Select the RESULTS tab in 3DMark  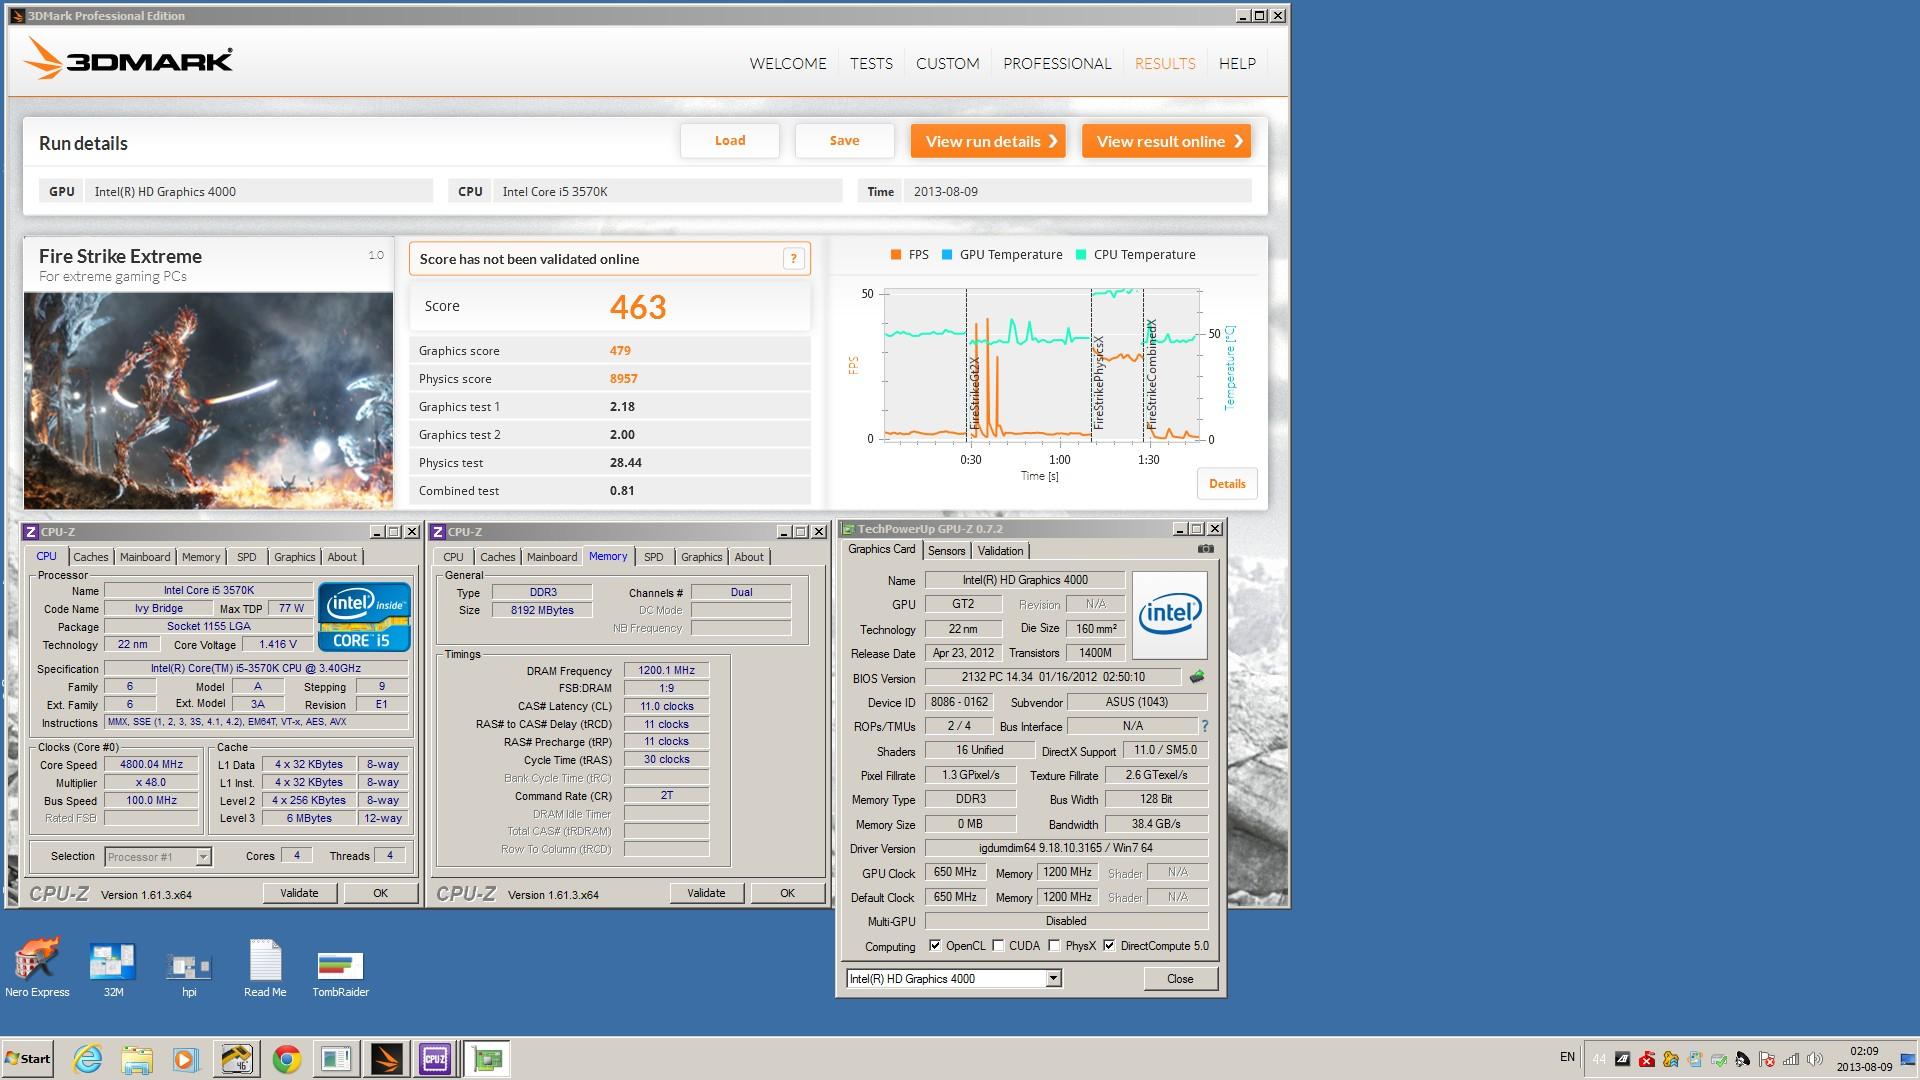click(1165, 63)
